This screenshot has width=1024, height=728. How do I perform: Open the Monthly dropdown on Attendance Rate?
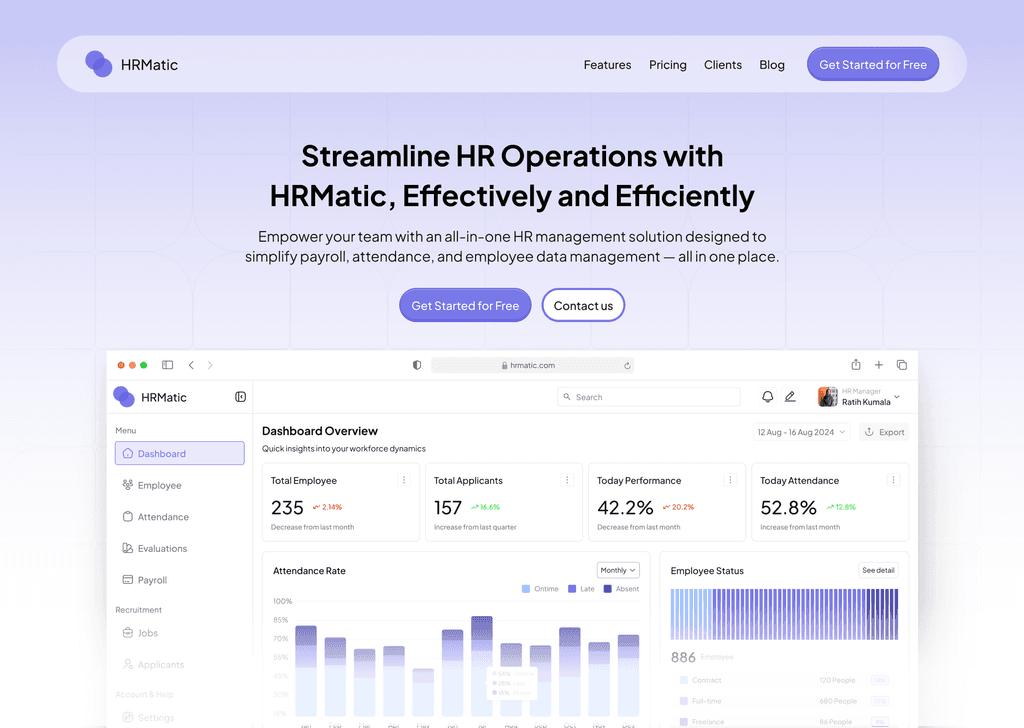(x=618, y=570)
